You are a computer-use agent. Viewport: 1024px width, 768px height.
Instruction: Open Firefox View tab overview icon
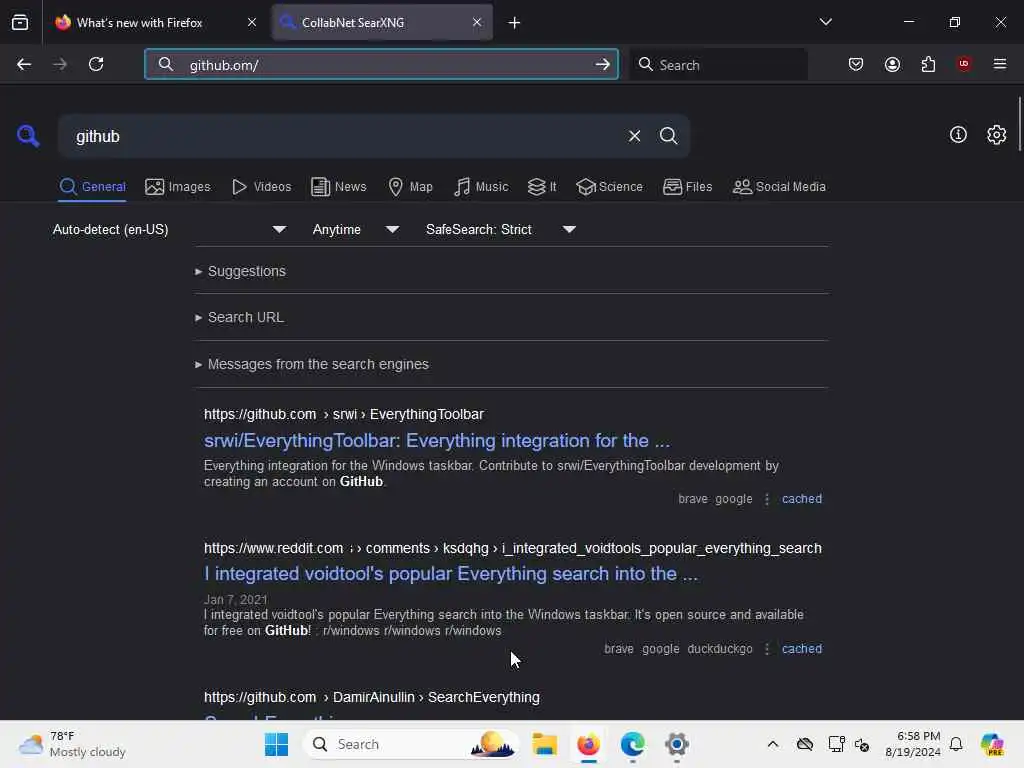pos(20,22)
